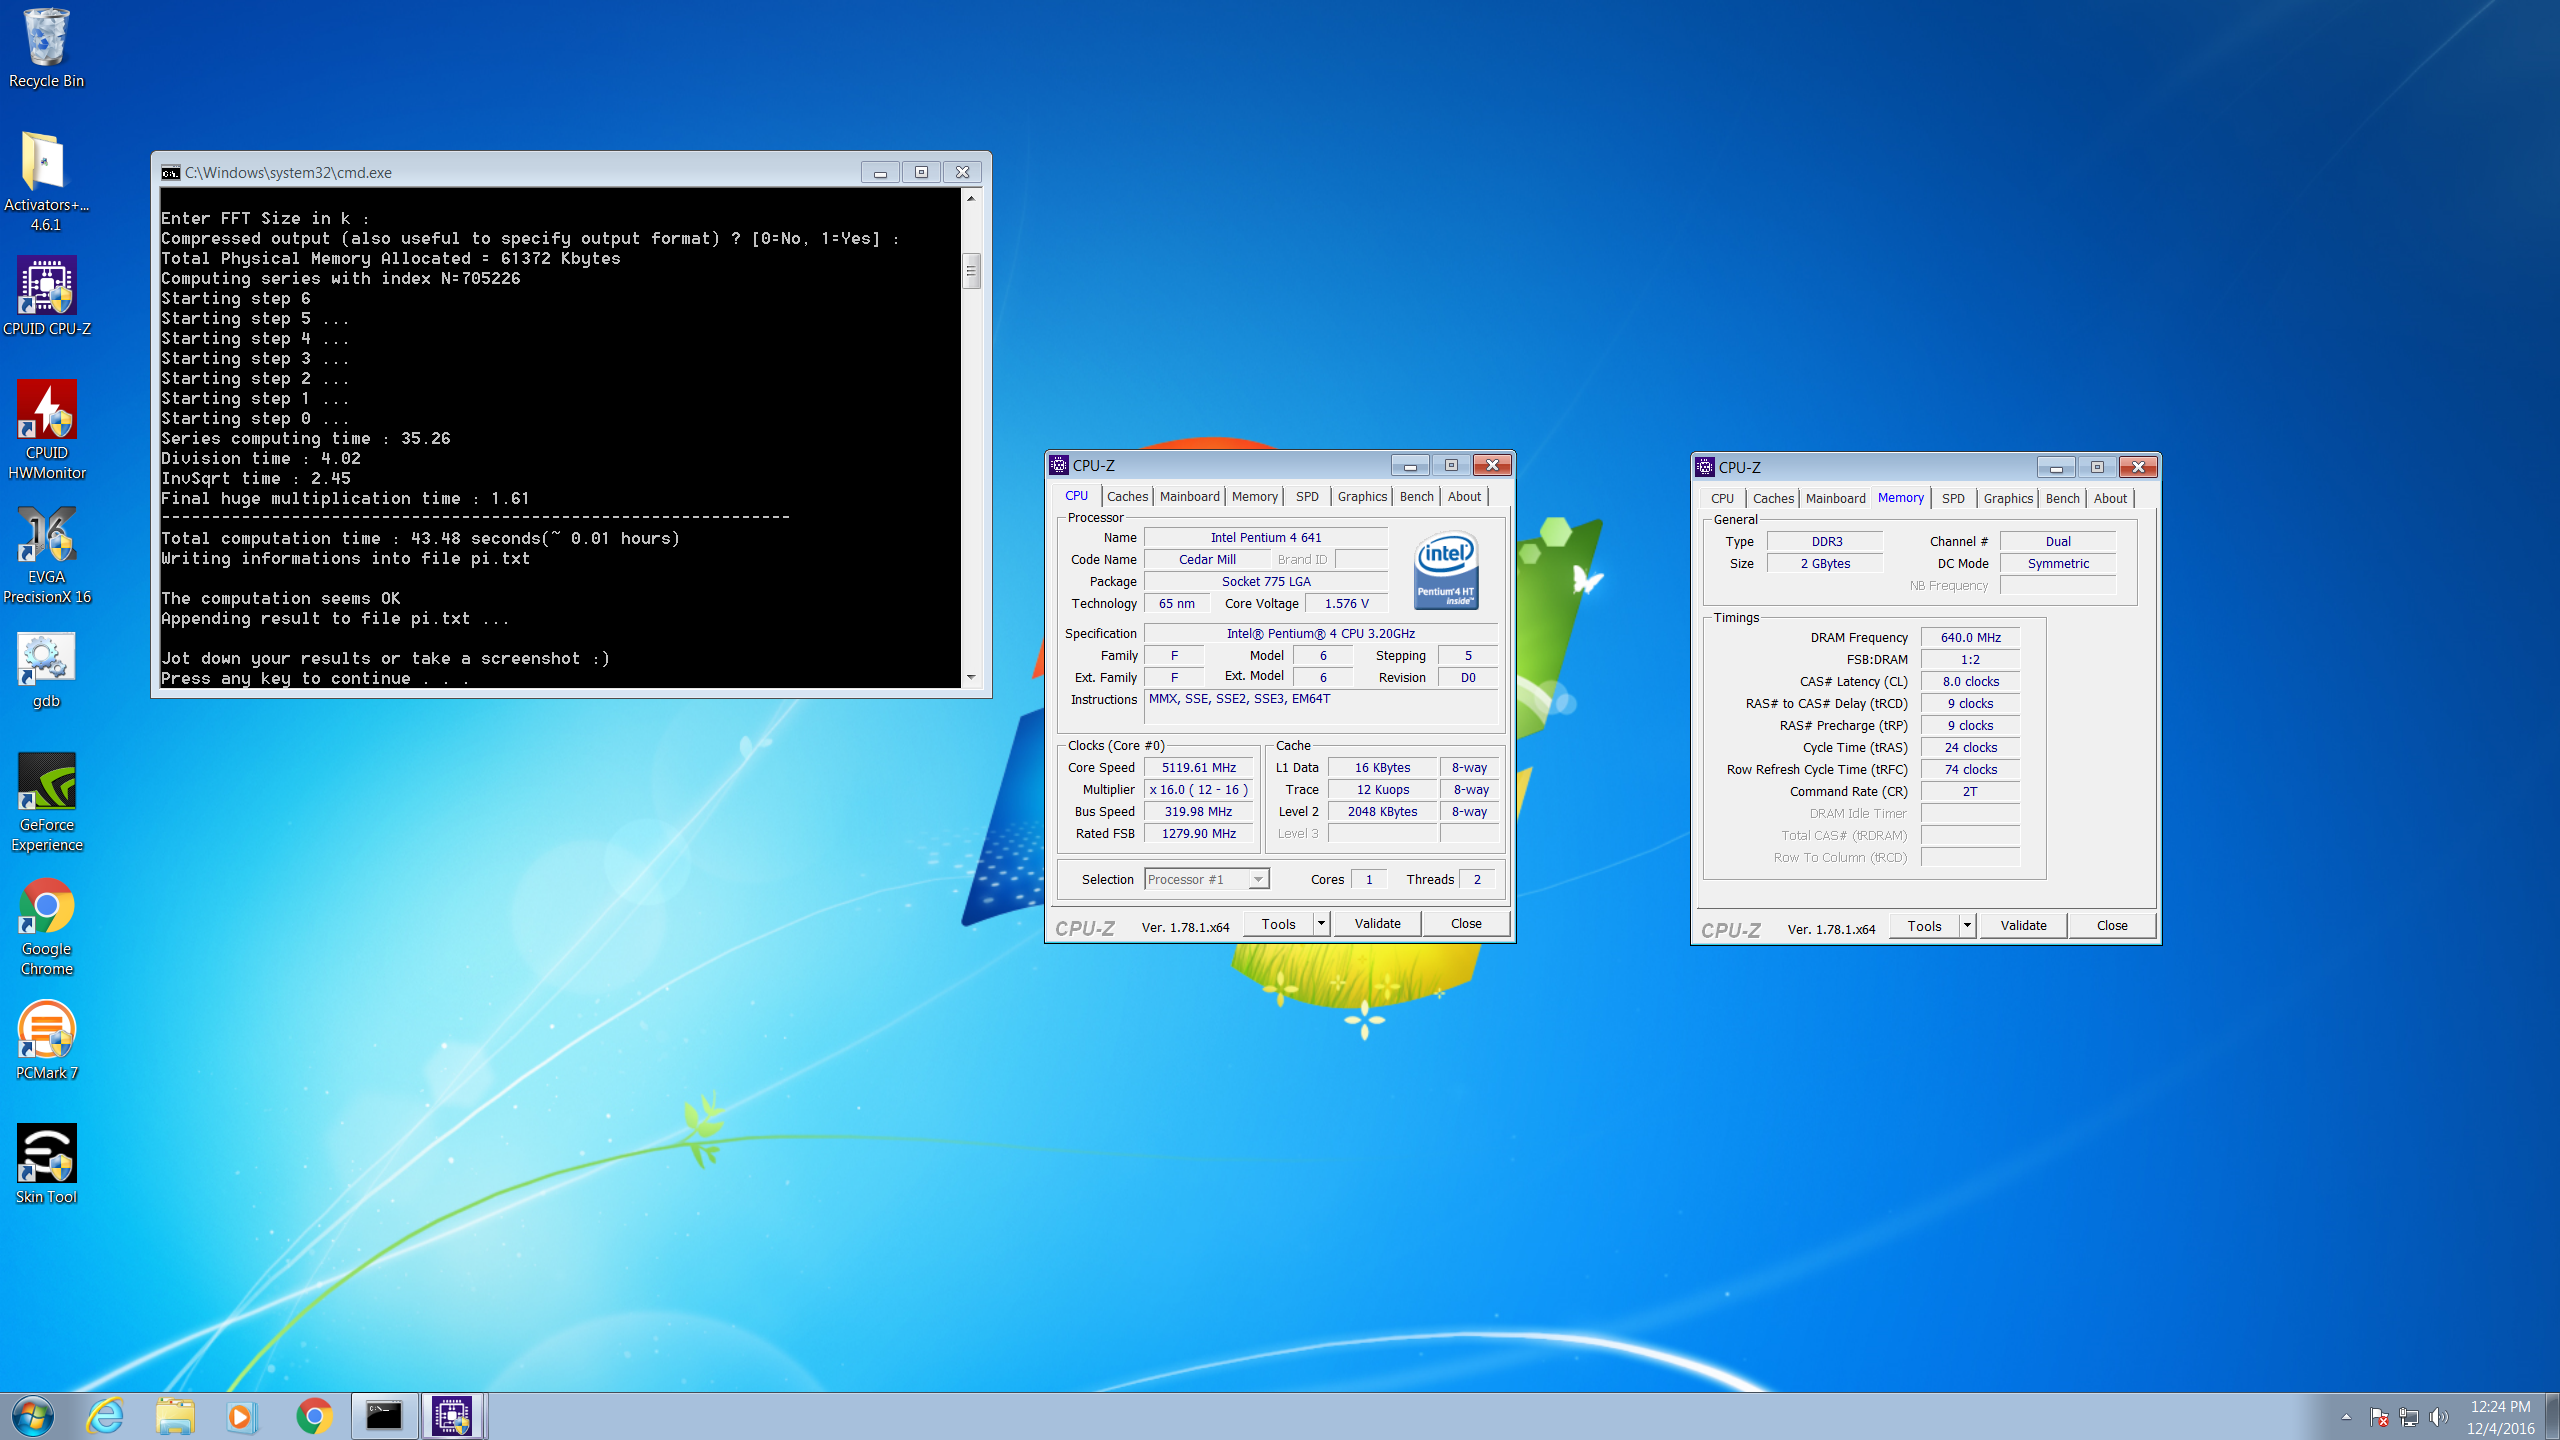Open the gdb desktop shortcut
Image resolution: width=2560 pixels, height=1440 pixels.
pyautogui.click(x=46, y=670)
